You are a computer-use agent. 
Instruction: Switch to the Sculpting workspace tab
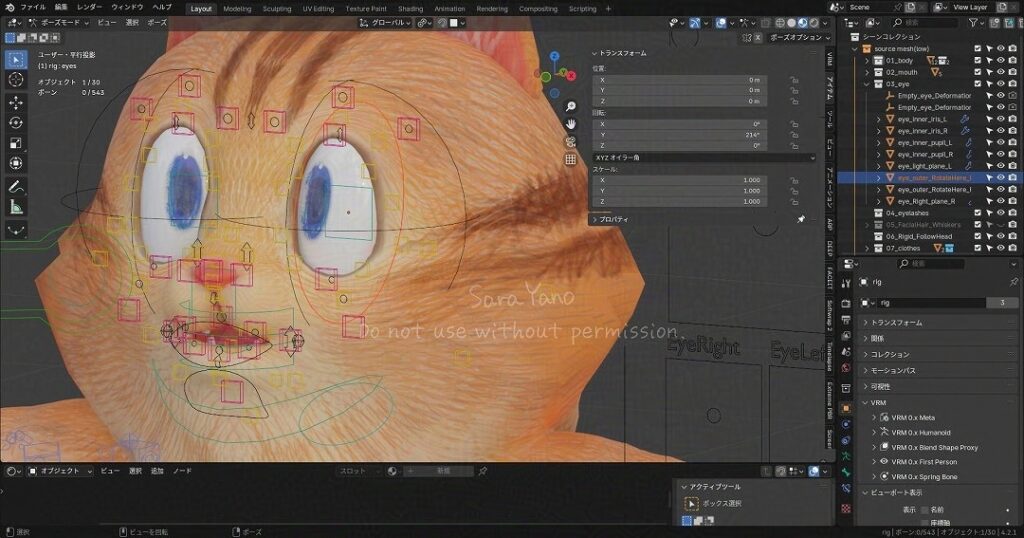(x=277, y=8)
